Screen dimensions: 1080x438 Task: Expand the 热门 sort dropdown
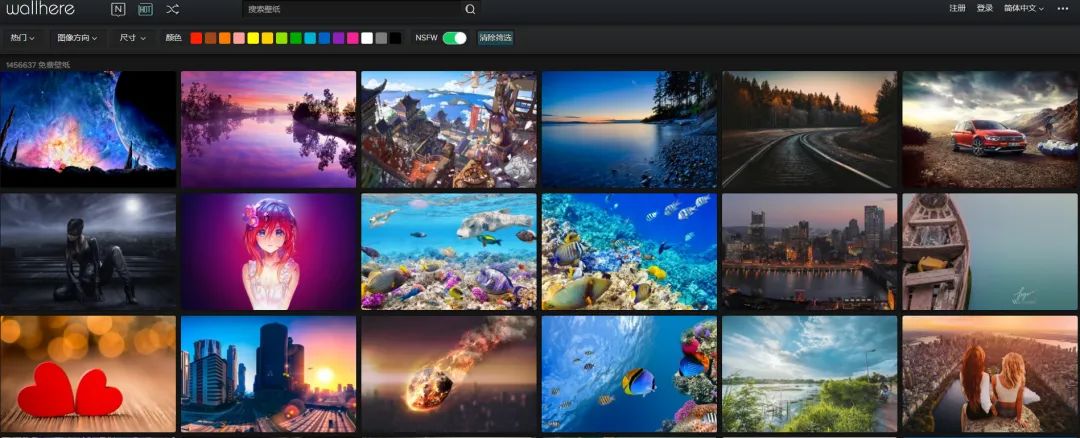[x=23, y=38]
